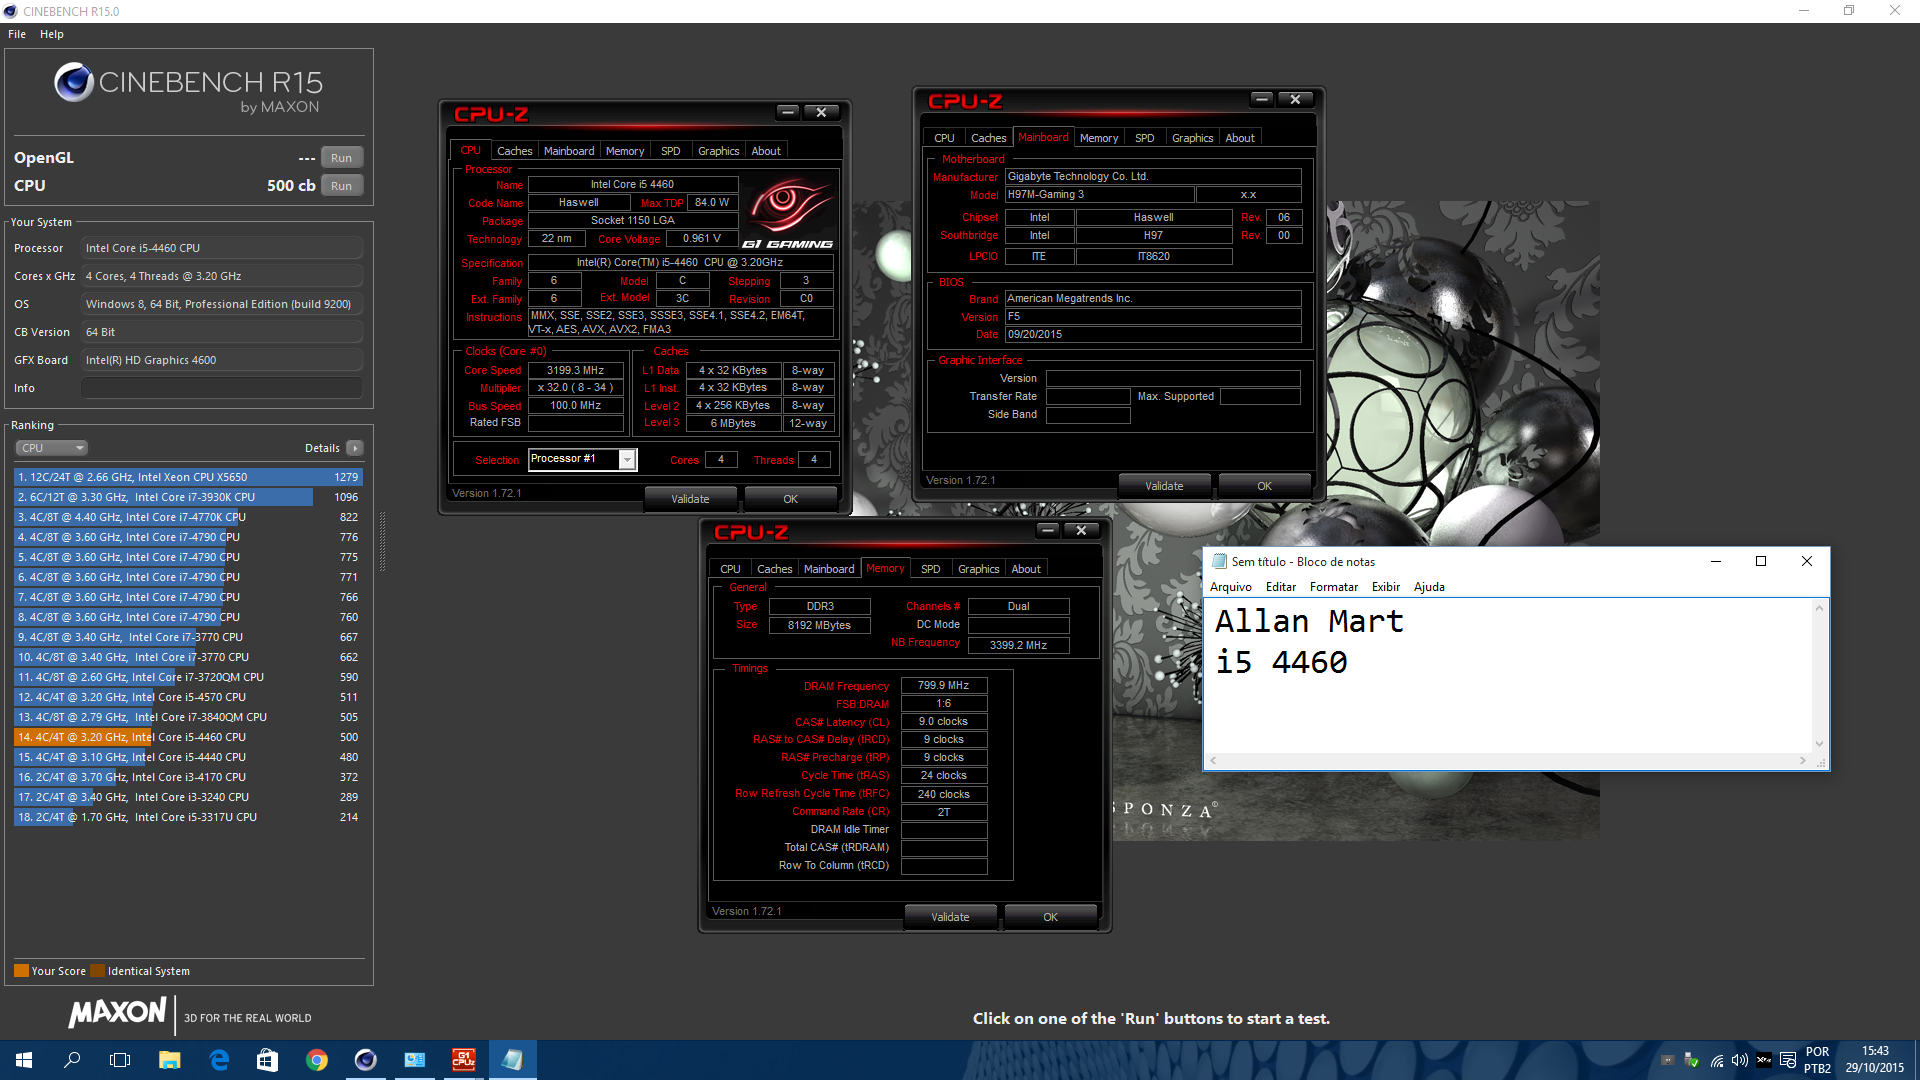The image size is (1920, 1080).
Task: Switch to Caches tab in CPU window
Action: [x=515, y=151]
